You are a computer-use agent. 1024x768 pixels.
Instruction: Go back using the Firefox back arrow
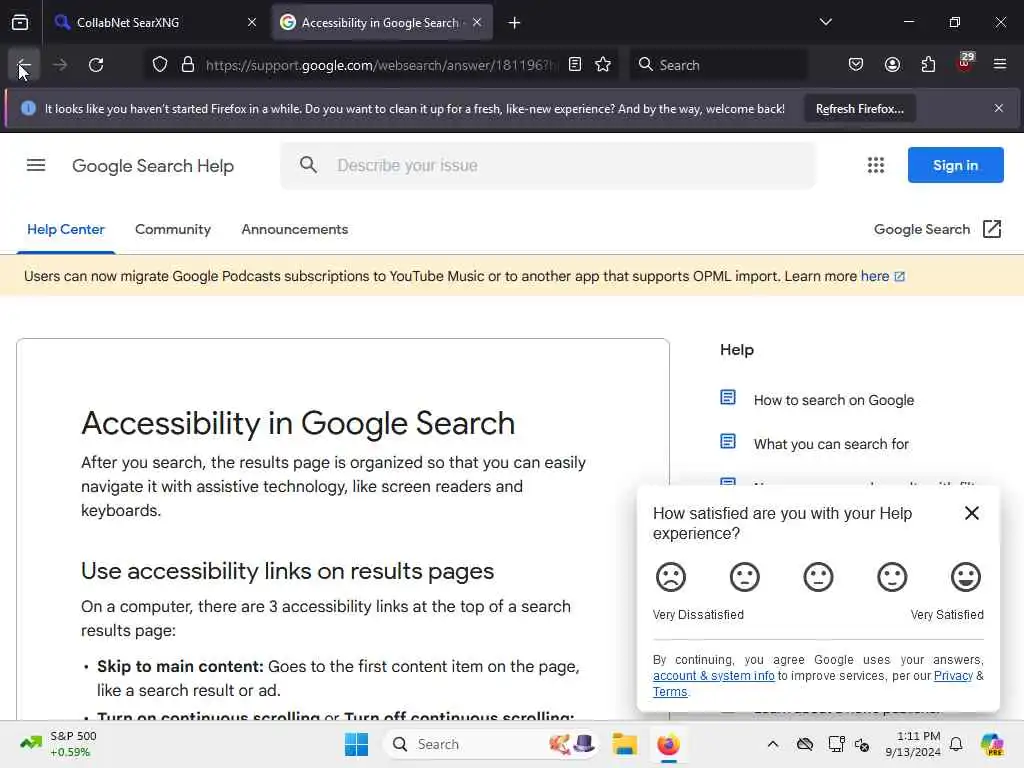[24, 65]
